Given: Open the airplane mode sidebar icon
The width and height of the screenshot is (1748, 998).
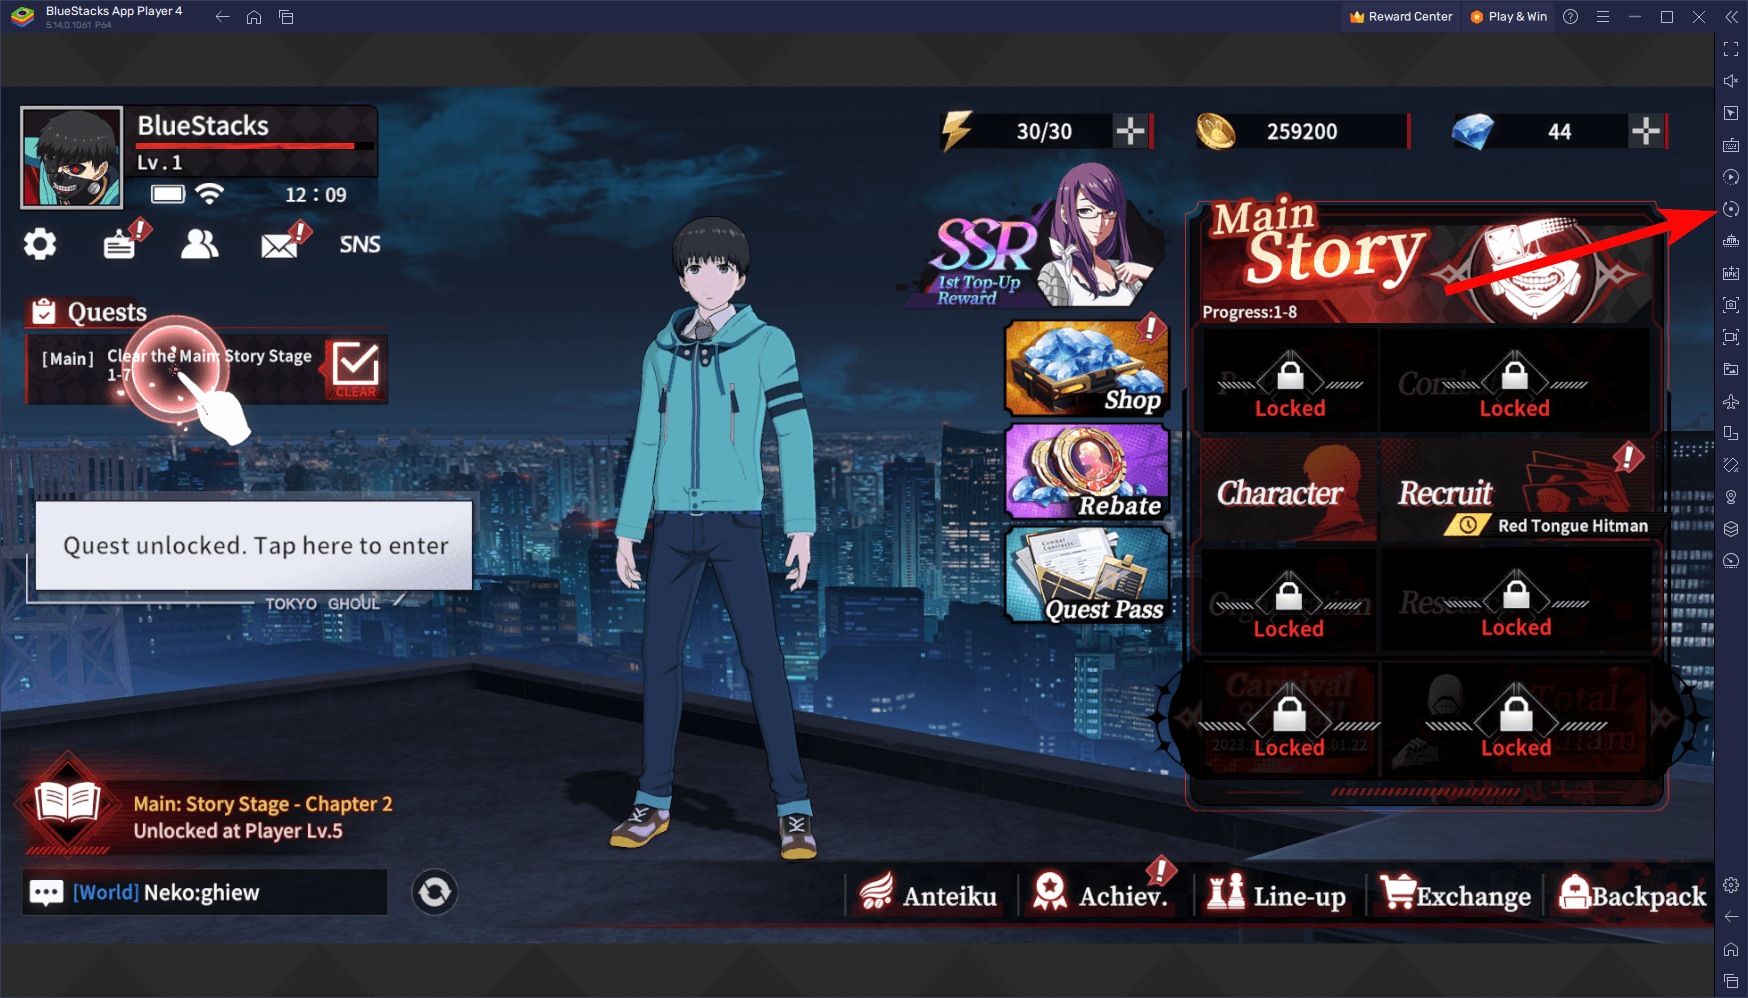Looking at the screenshot, I should tap(1731, 401).
